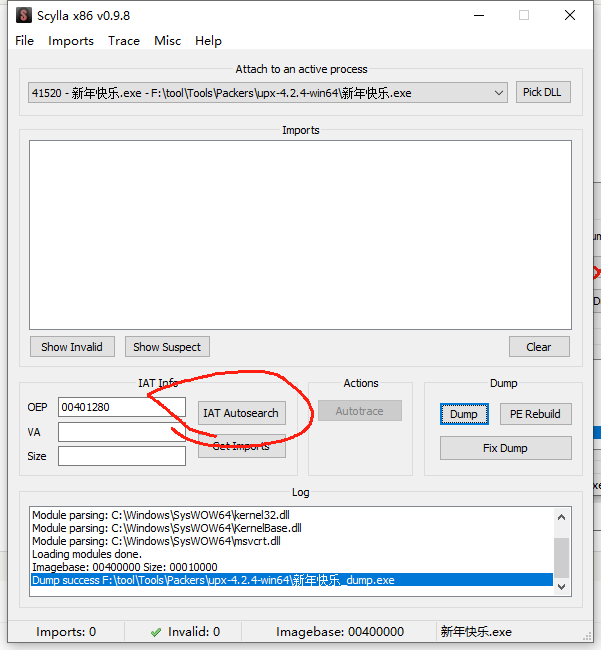
Task: Click the Pick DLL button
Action: tap(543, 92)
